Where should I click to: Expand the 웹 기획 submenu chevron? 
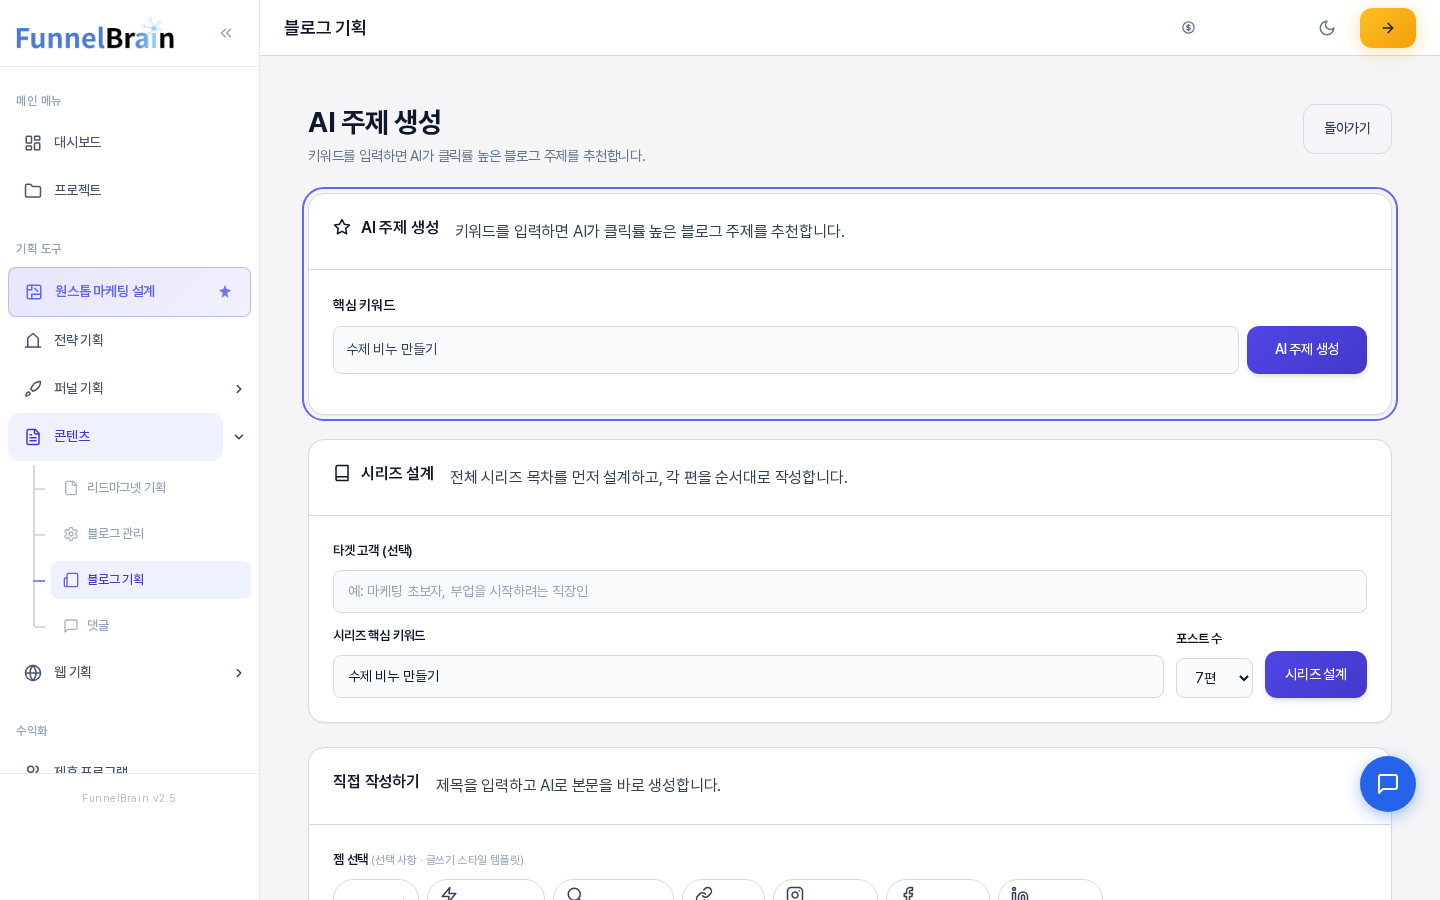[x=239, y=673]
